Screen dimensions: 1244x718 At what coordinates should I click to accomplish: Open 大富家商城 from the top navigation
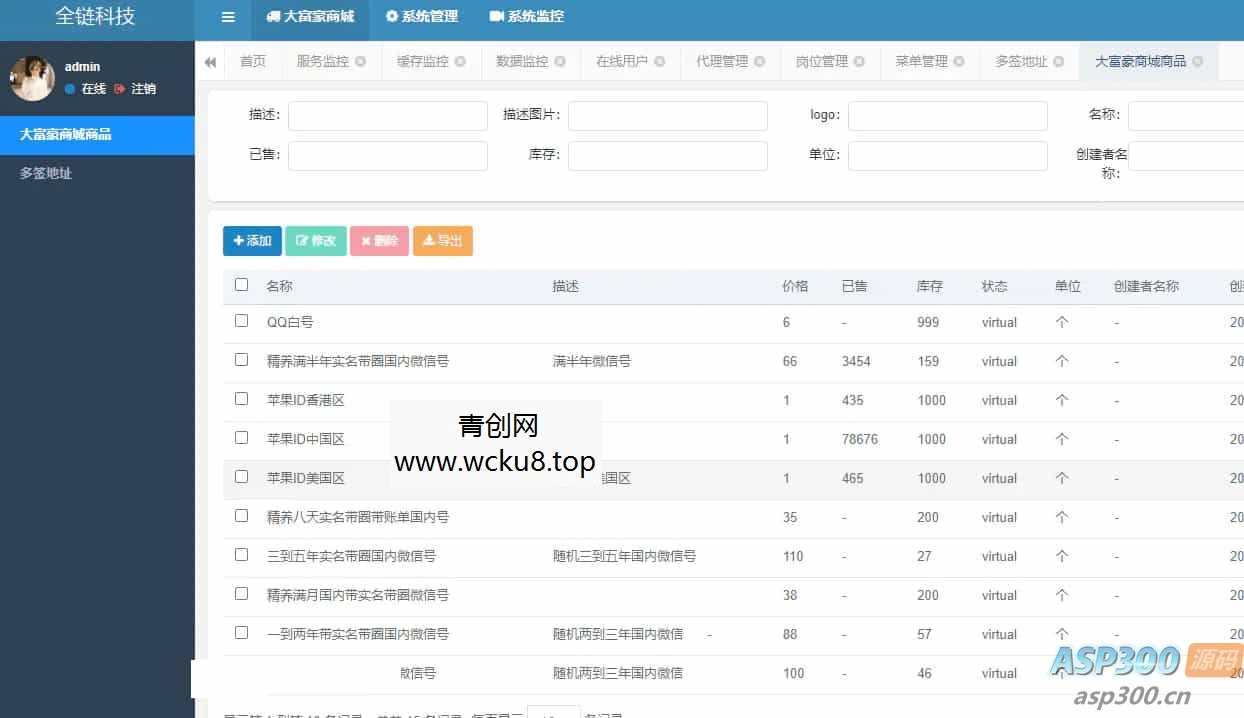point(311,16)
